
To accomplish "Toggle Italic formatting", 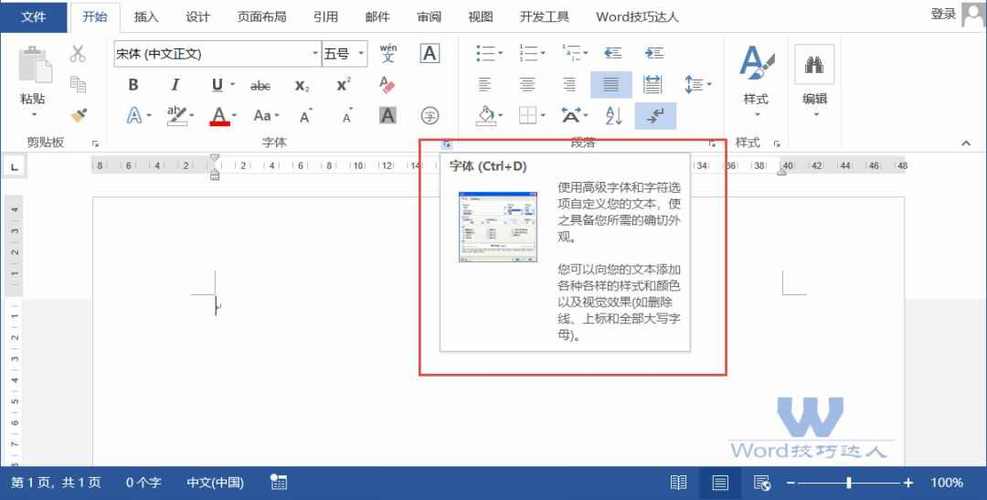I will click(x=175, y=86).
